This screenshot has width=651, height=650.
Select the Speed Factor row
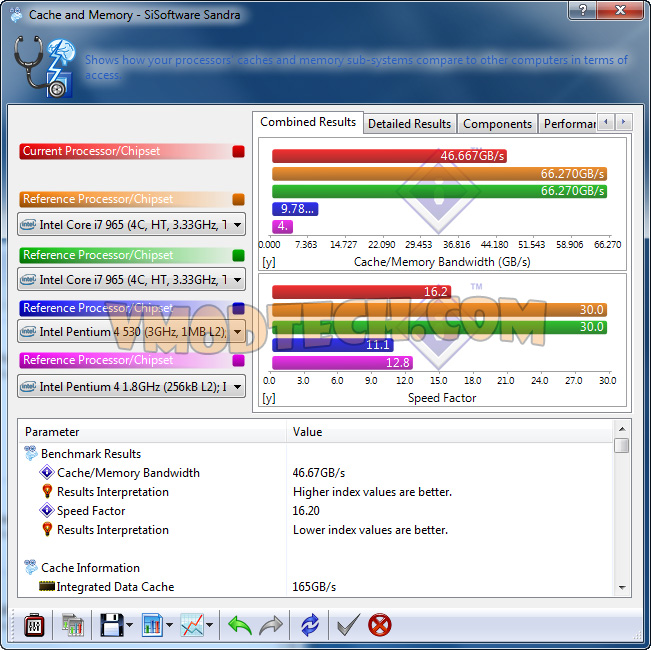[316, 510]
